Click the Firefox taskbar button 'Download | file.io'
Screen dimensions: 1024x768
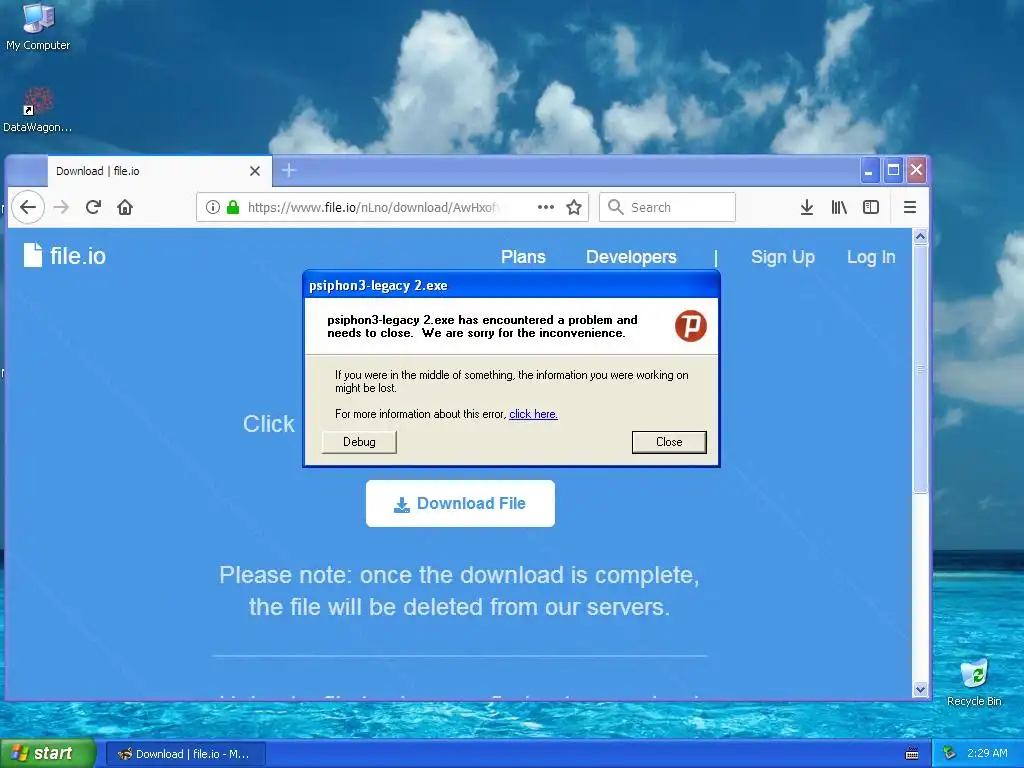tap(185, 754)
